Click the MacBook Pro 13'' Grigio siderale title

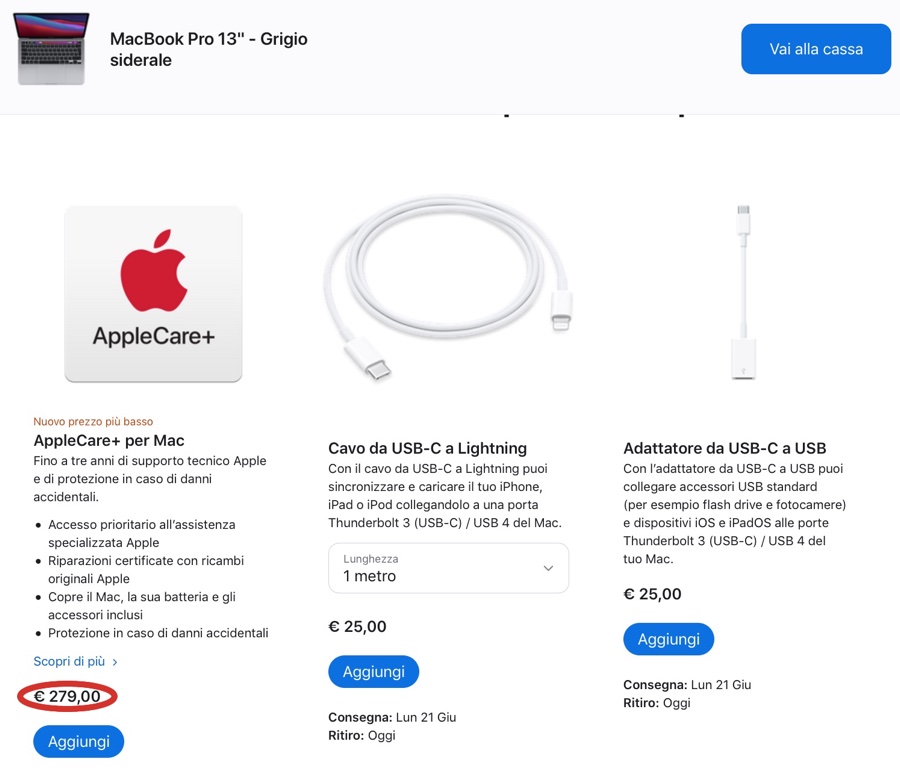209,49
